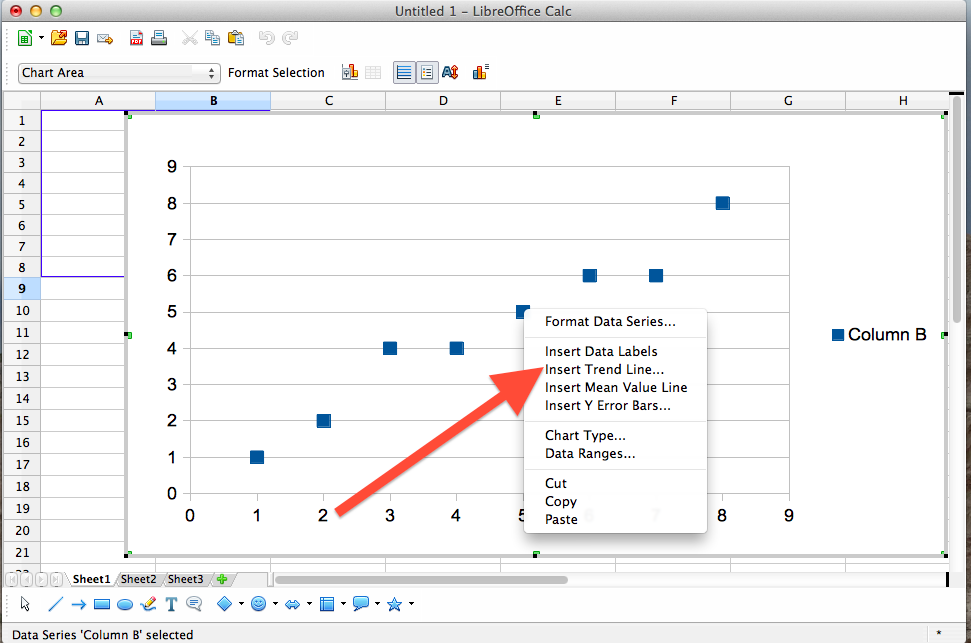Switch to the Sheet2 tab

(x=138, y=579)
